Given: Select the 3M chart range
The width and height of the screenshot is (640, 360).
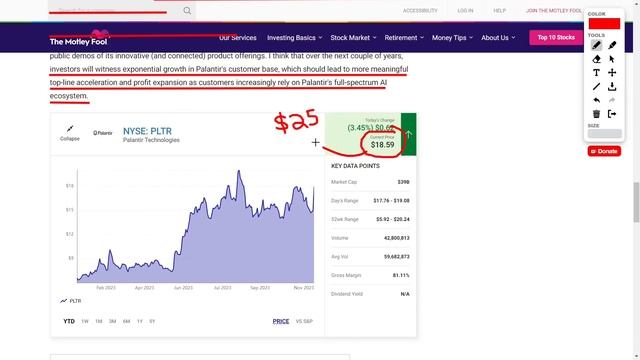Looking at the screenshot, I should [x=113, y=321].
